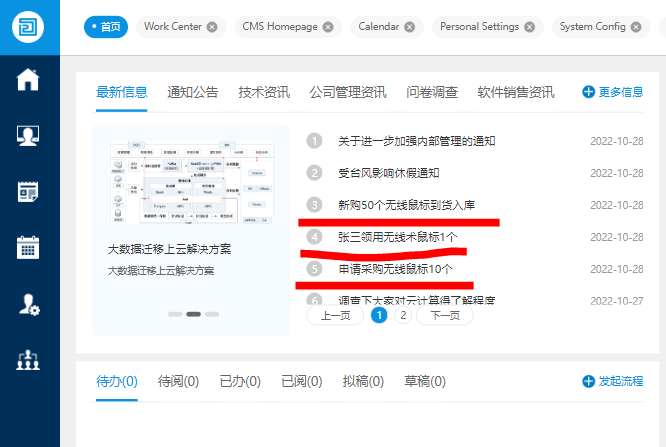Switch to the 首页 tab
Screen dimensions: 666x447
tap(106, 27)
